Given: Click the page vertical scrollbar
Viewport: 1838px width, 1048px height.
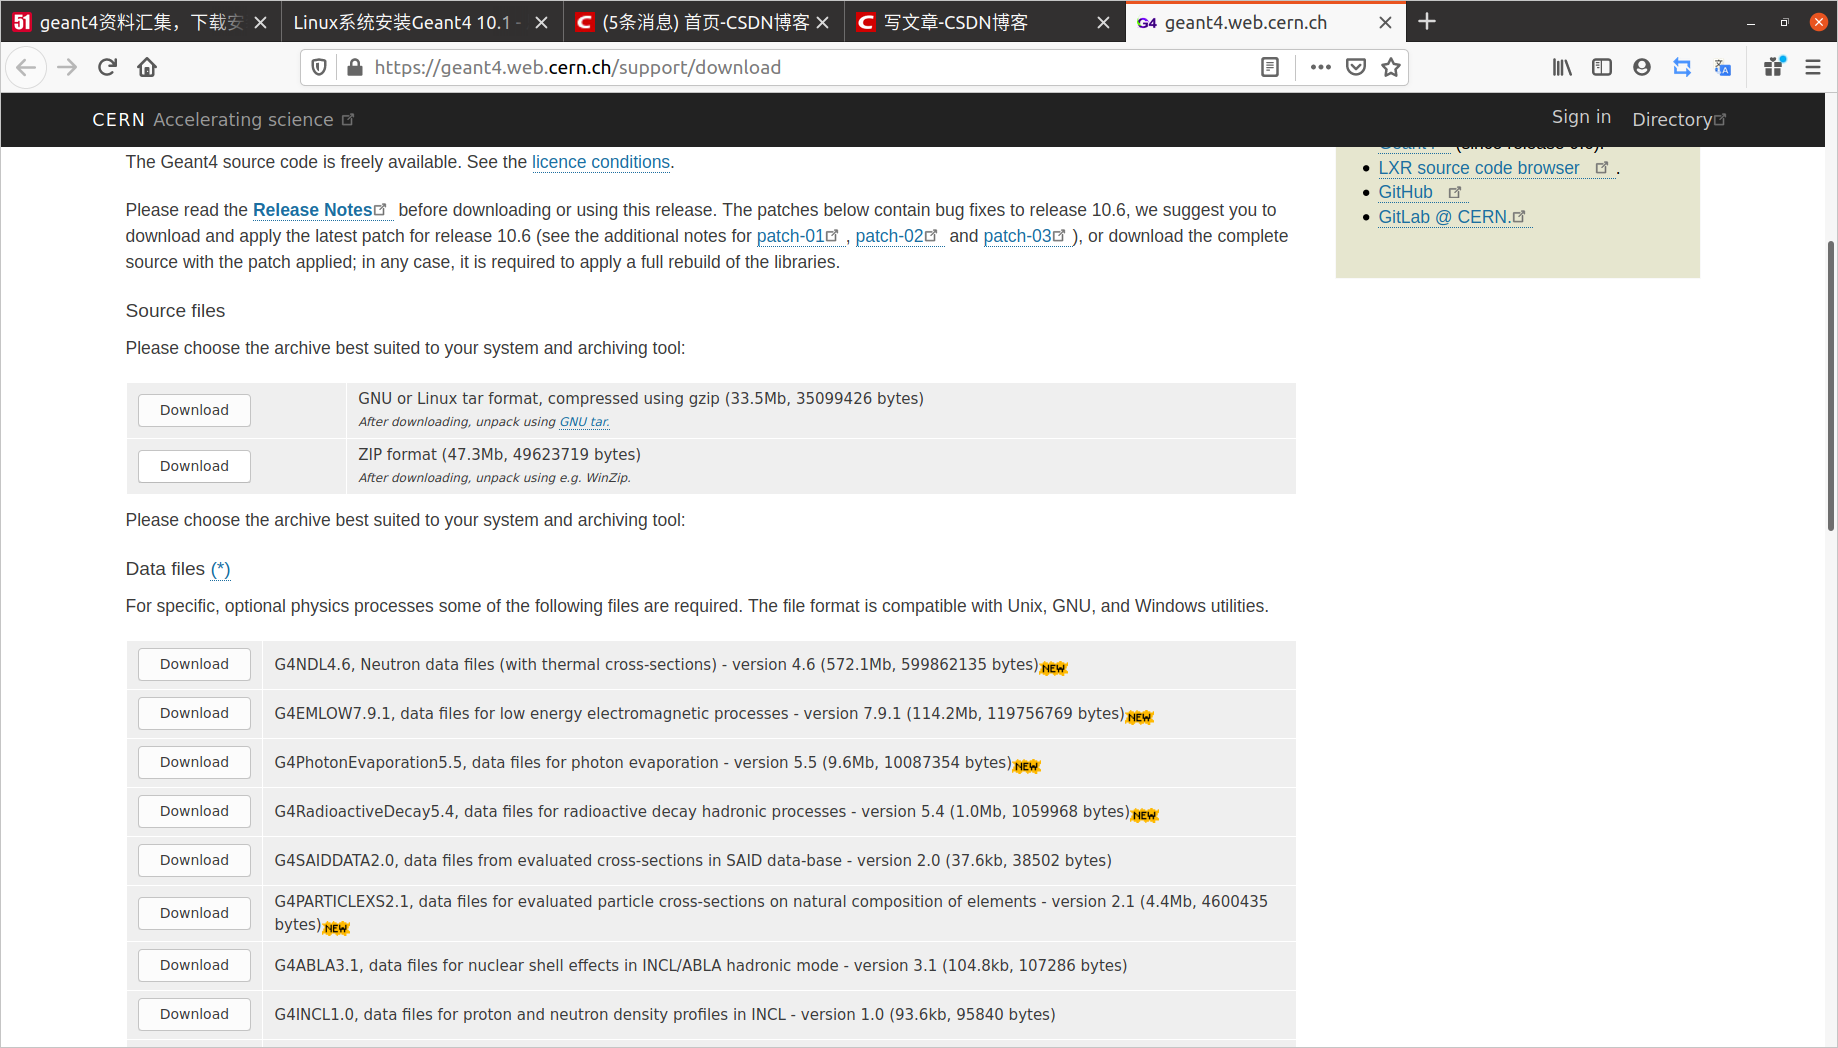Looking at the screenshot, I should pos(1831,385).
